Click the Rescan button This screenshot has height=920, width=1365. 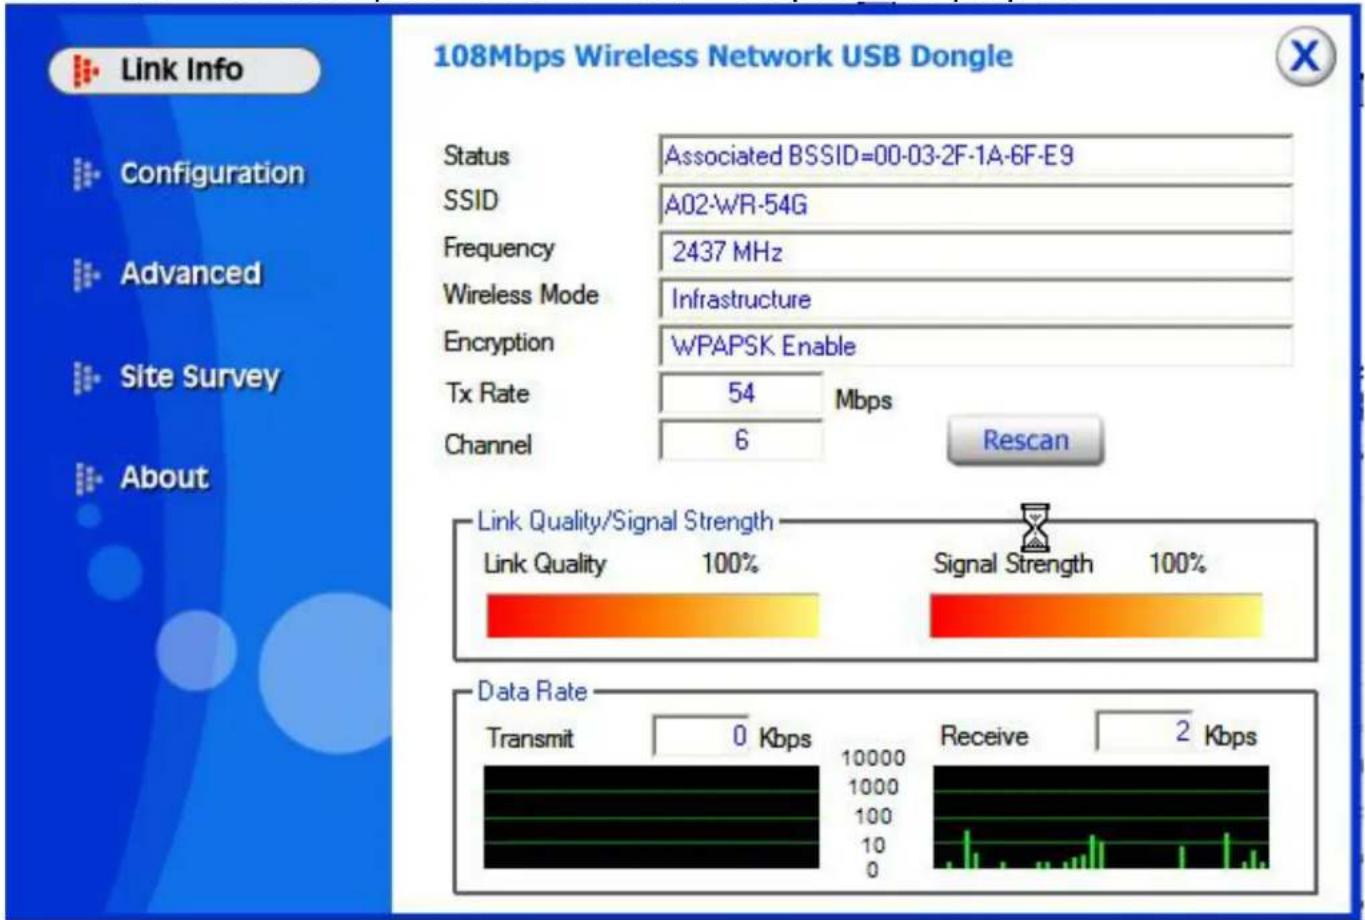click(x=1025, y=441)
